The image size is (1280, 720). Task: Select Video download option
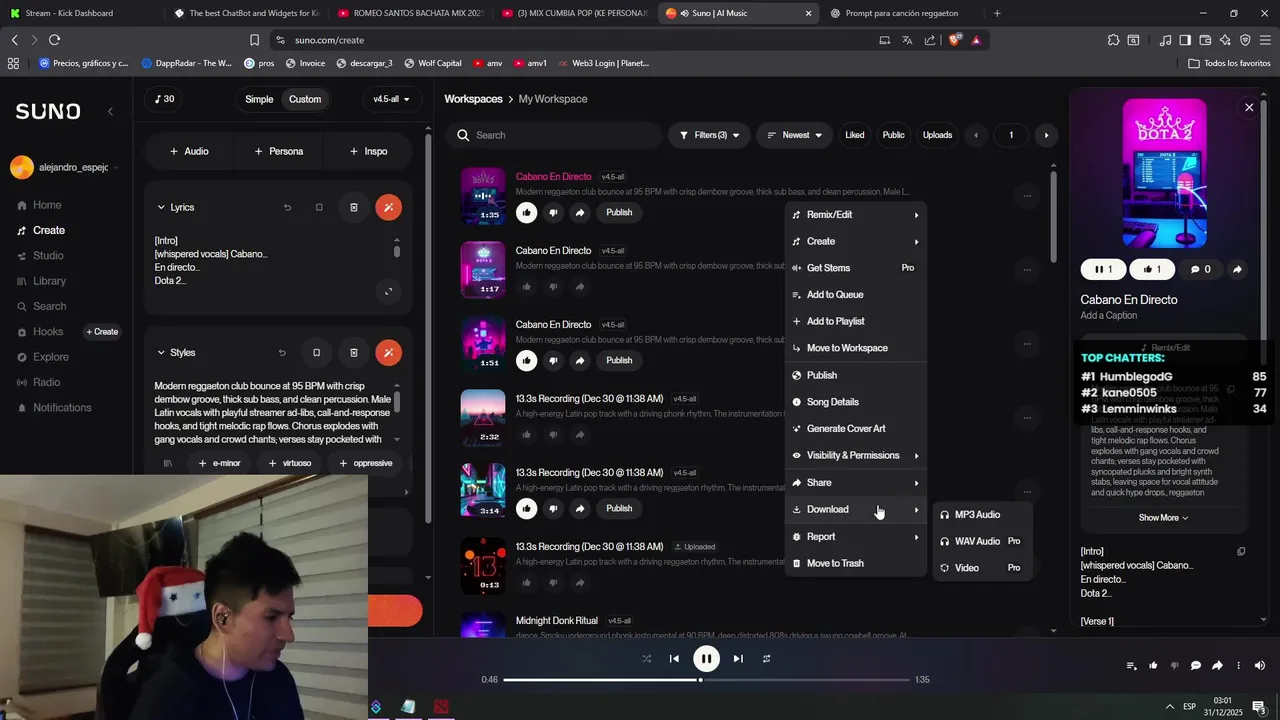982,568
